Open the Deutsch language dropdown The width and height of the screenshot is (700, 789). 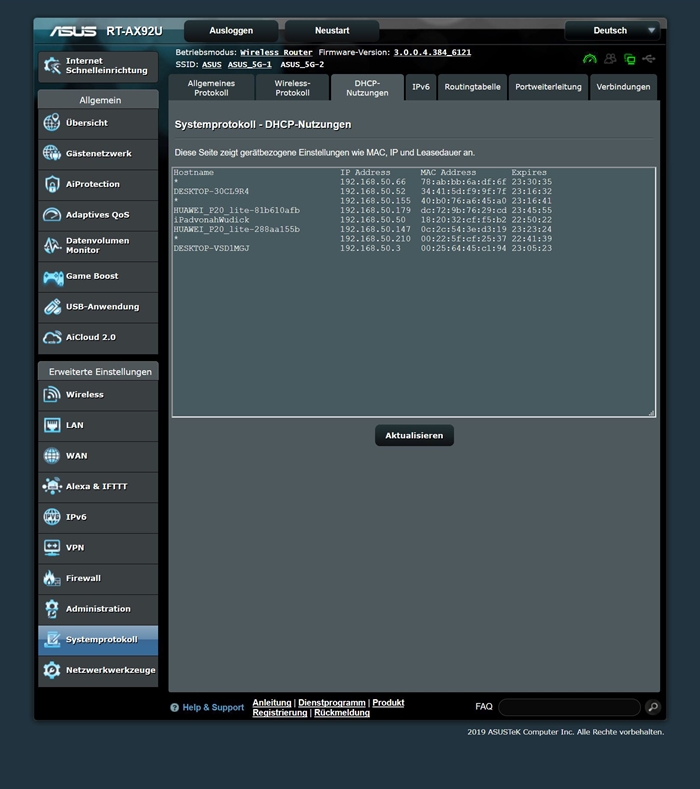coord(613,31)
